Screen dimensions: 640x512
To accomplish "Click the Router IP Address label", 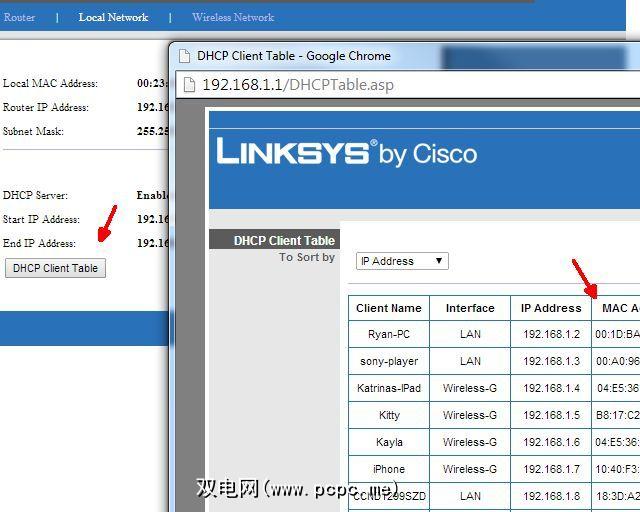I will tap(46, 107).
